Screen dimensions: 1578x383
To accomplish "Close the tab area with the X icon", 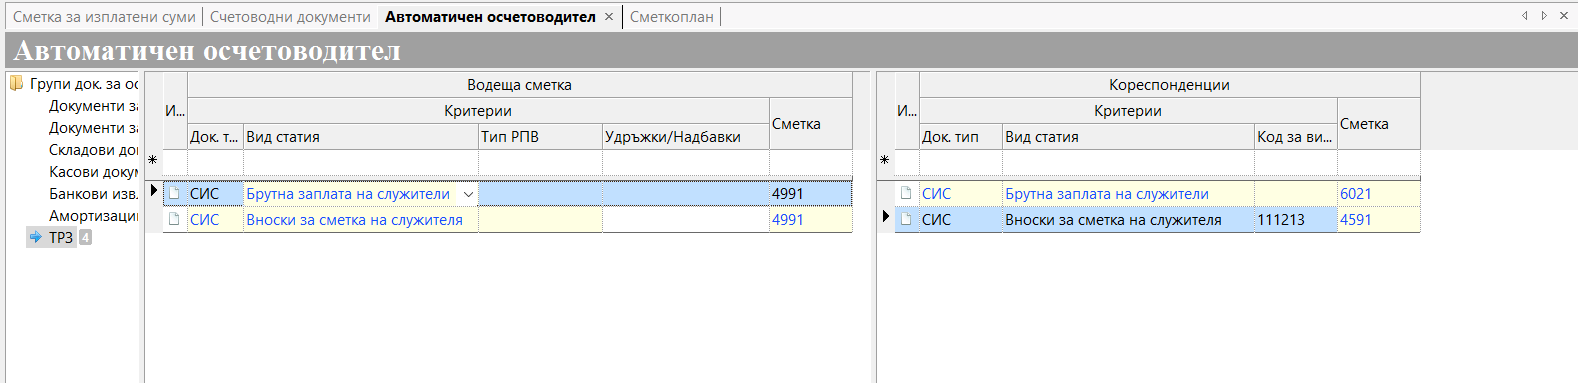I will [1564, 16].
